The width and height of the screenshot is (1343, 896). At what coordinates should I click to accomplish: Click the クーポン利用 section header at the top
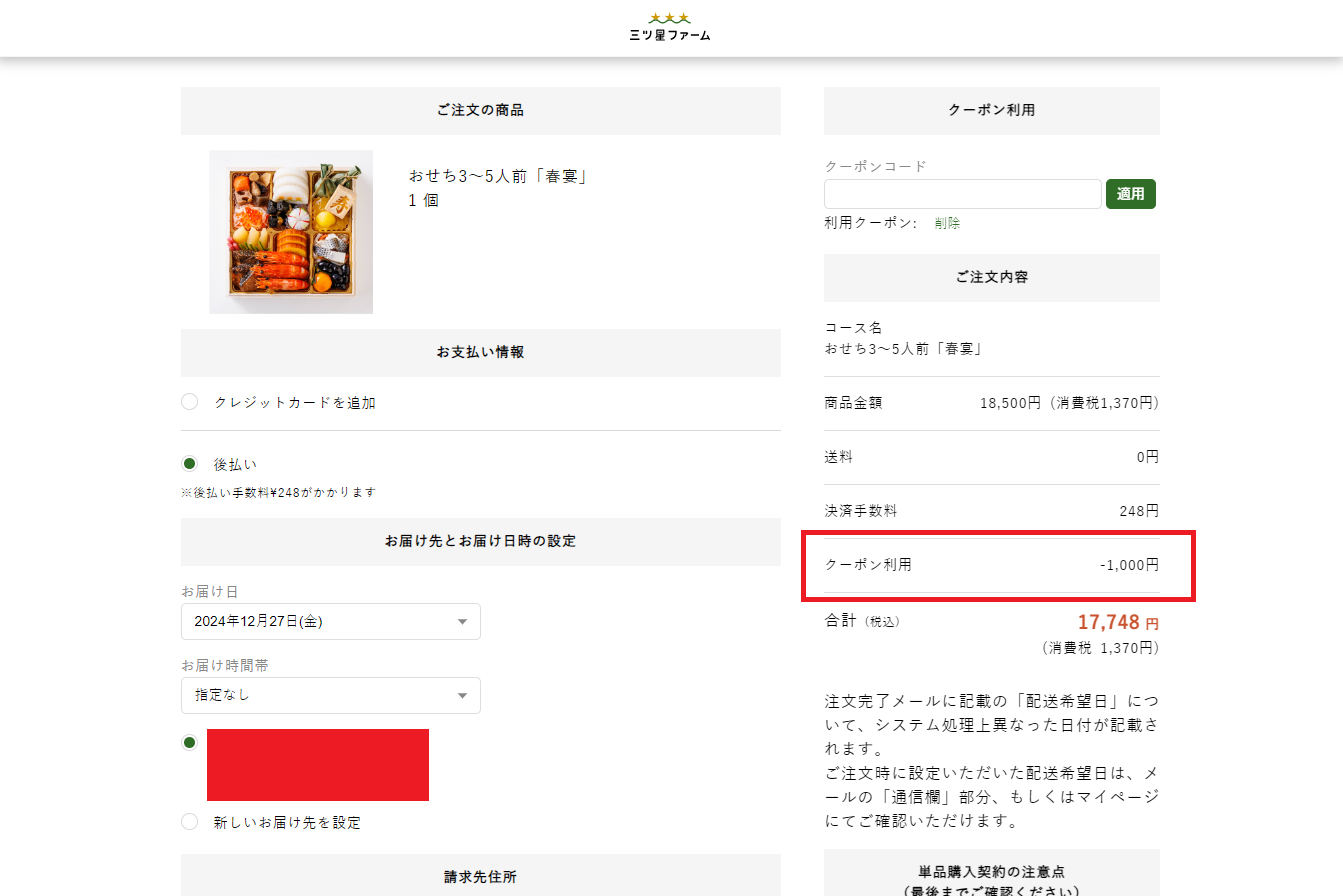point(992,110)
